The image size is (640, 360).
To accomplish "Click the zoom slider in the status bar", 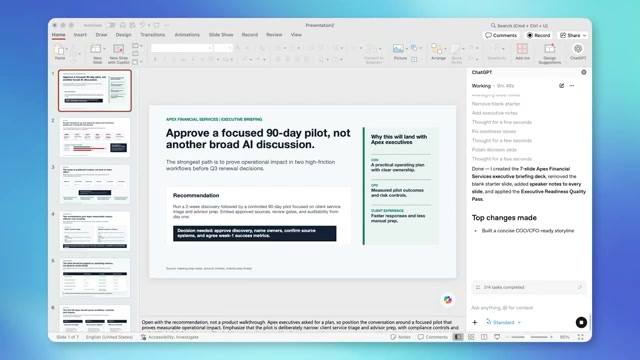I will click(529, 337).
